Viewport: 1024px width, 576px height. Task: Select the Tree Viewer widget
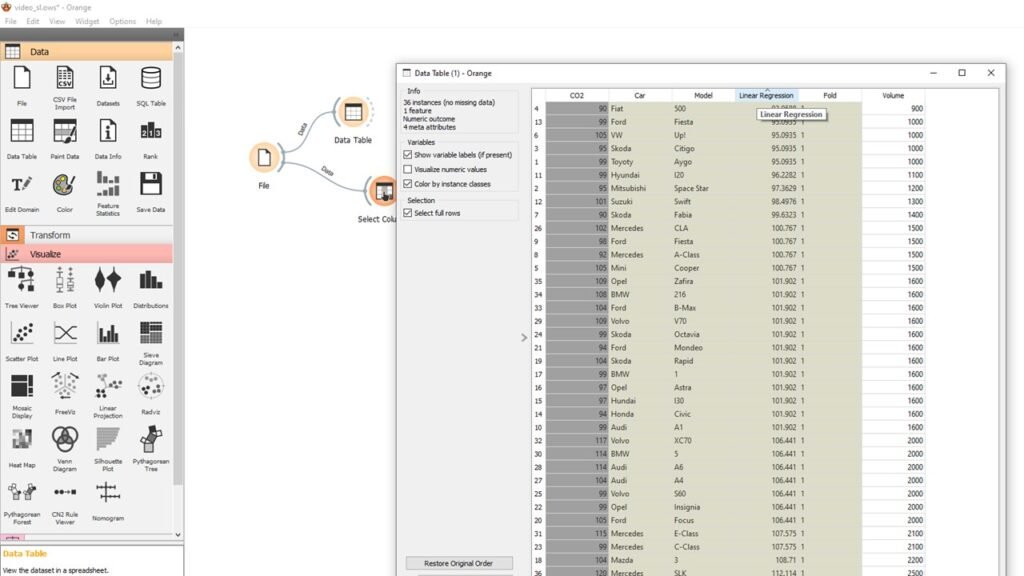tap(22, 287)
